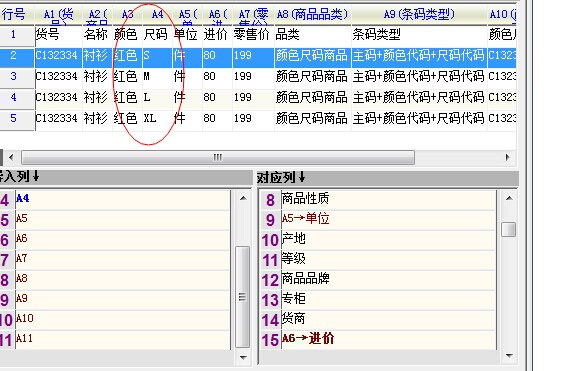
Task: Click the table's horizontal scrollbar left arrow
Action: pyautogui.click(x=11, y=158)
